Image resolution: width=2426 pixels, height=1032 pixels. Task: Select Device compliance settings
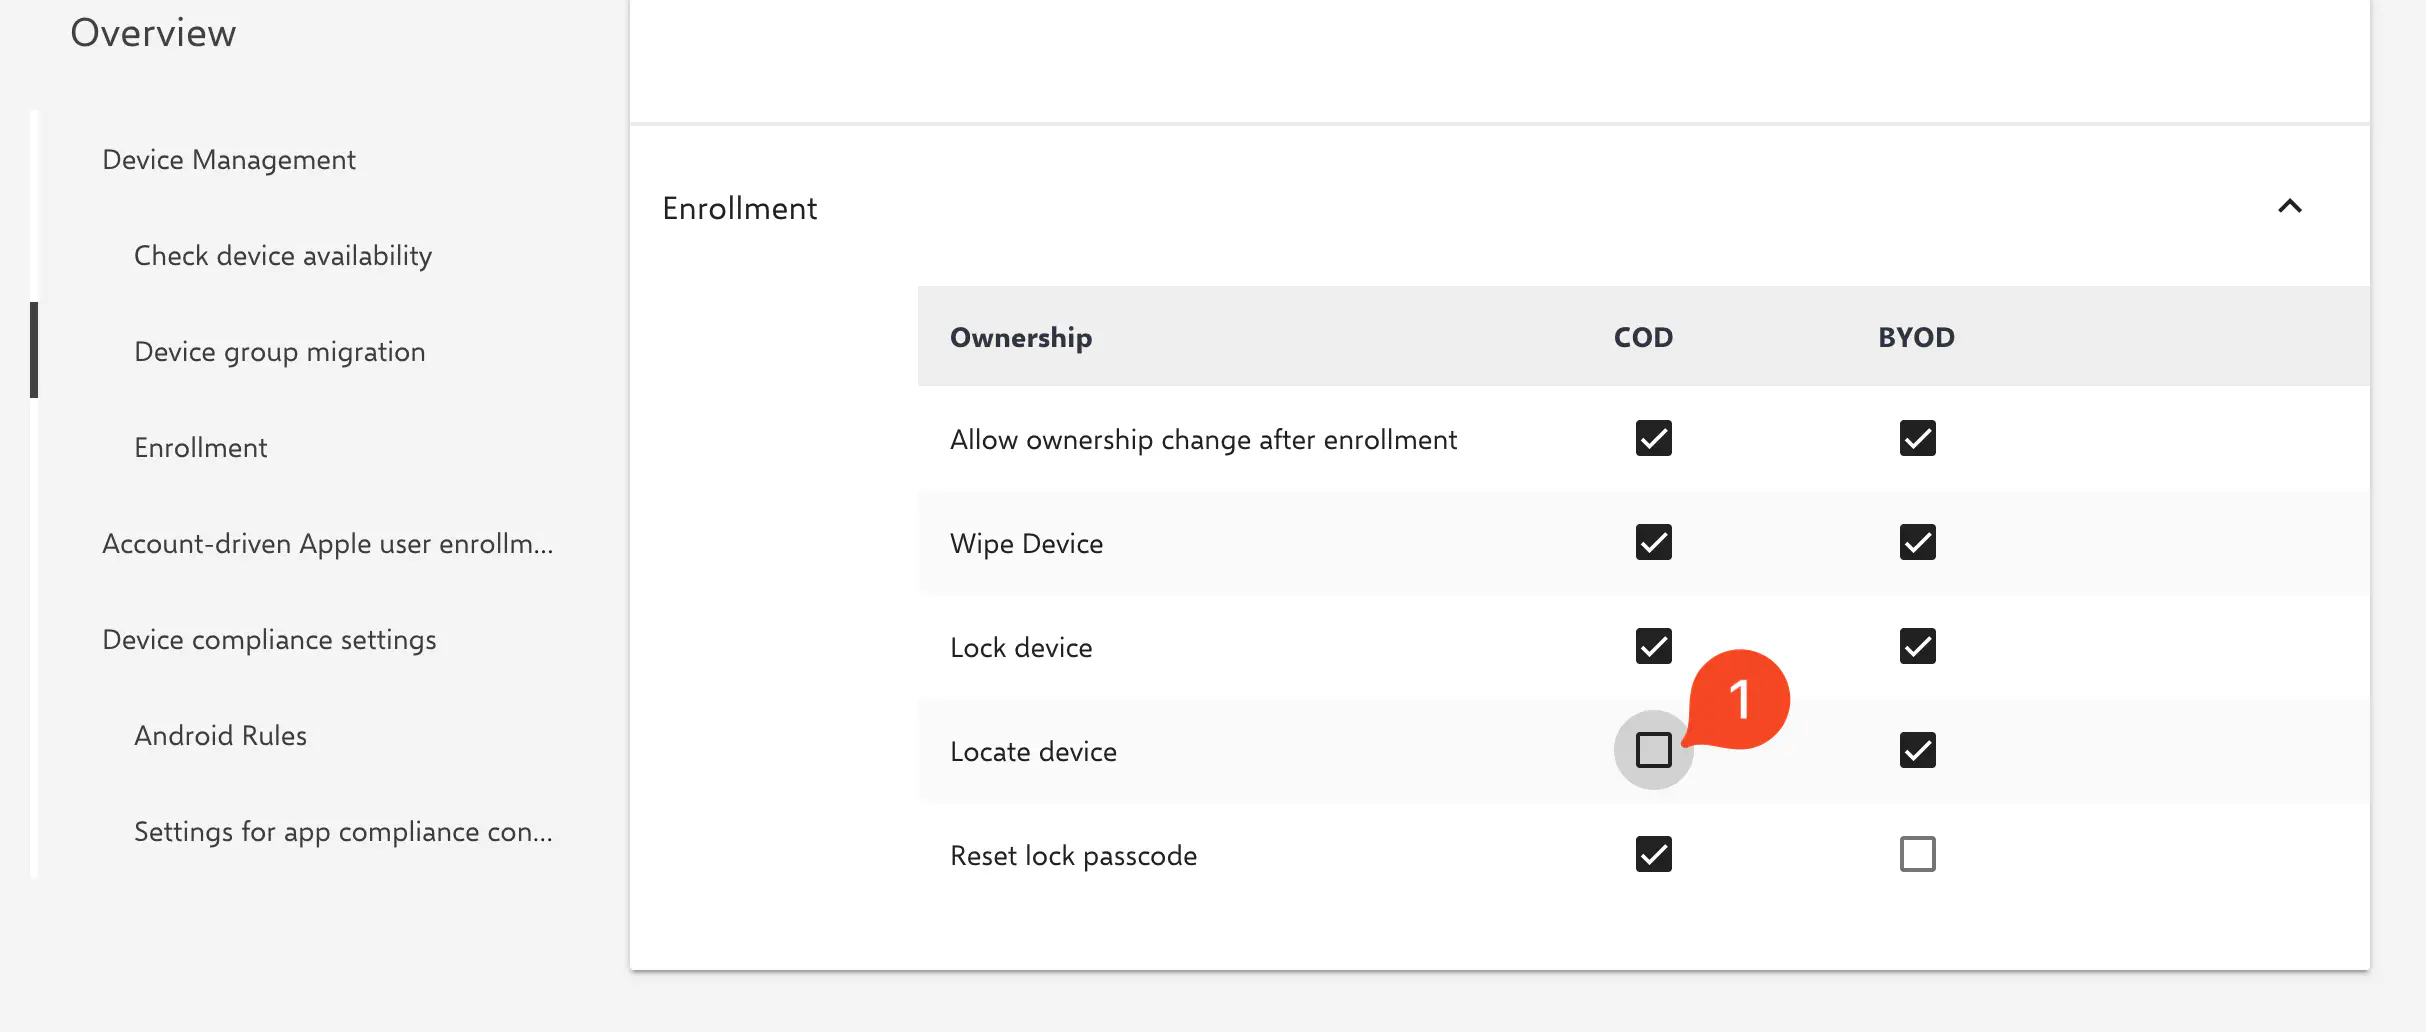tap(269, 640)
